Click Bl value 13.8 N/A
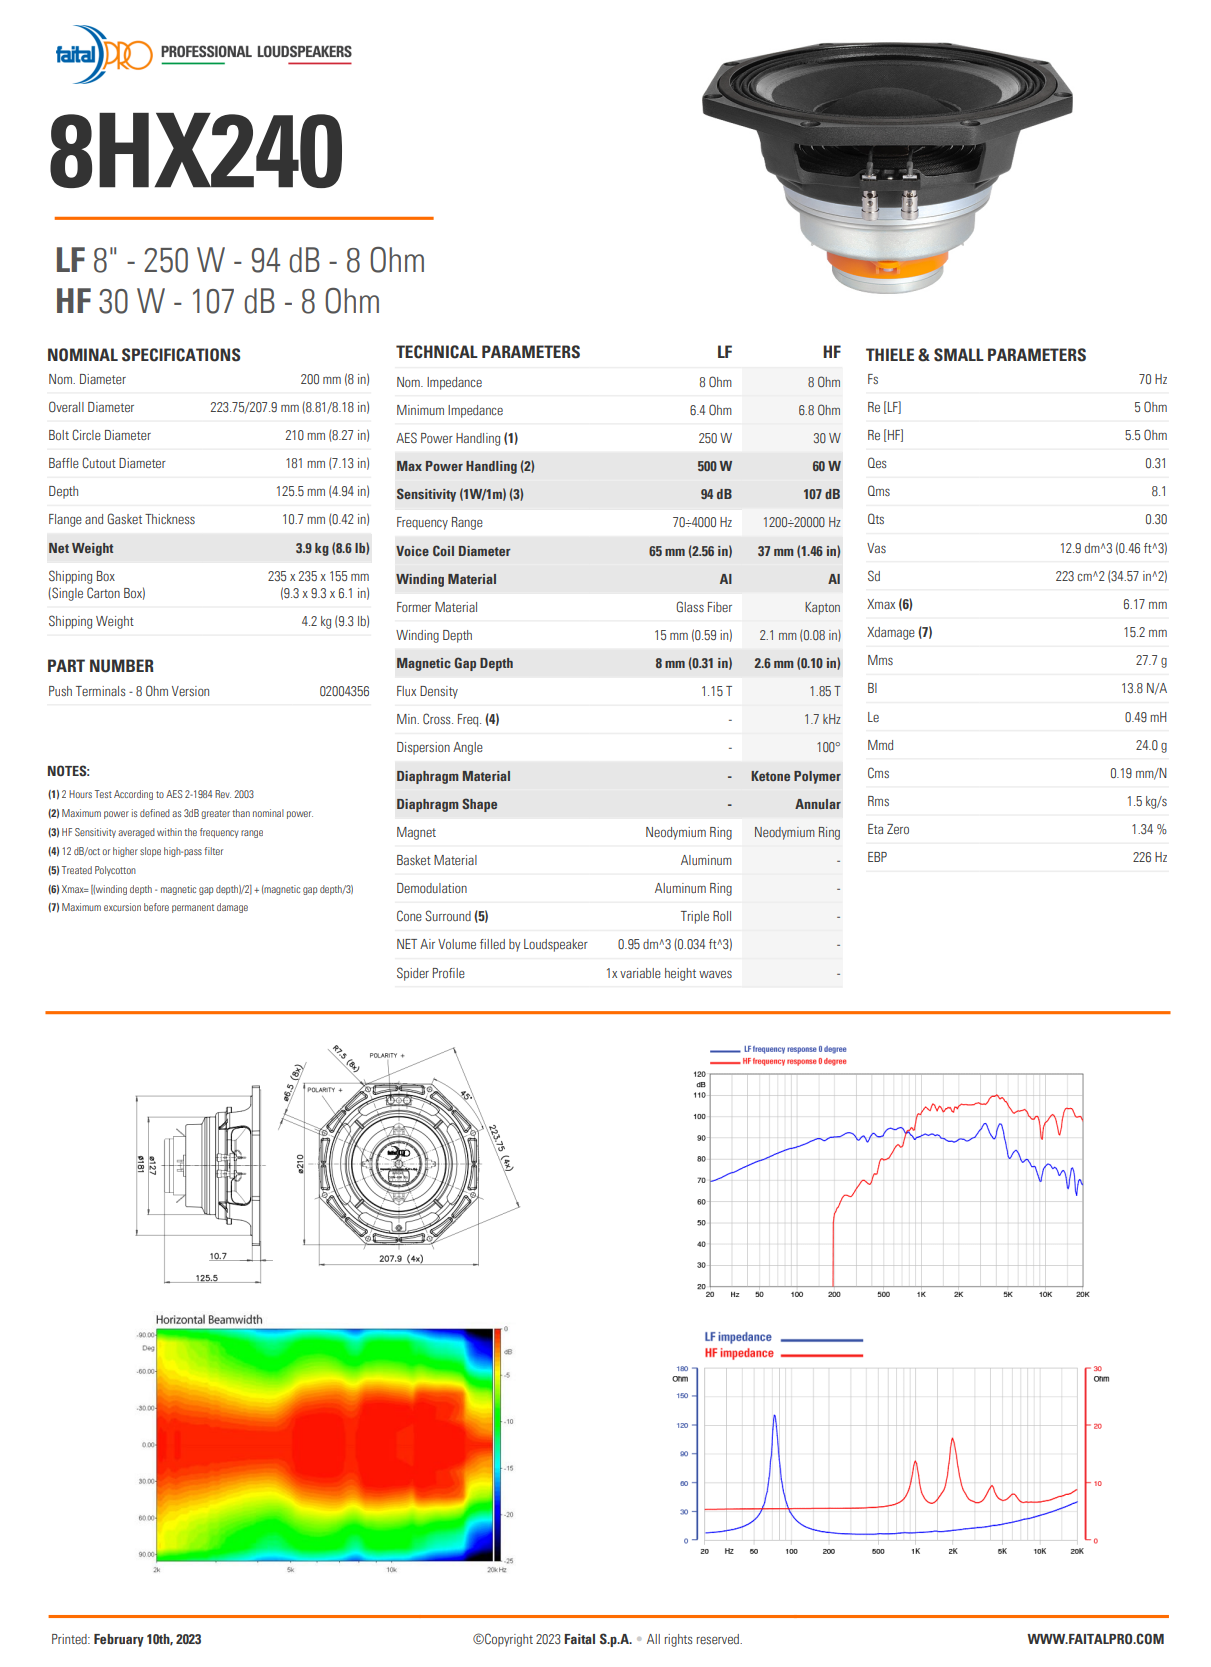This screenshot has height=1667, width=1211. point(1144,689)
